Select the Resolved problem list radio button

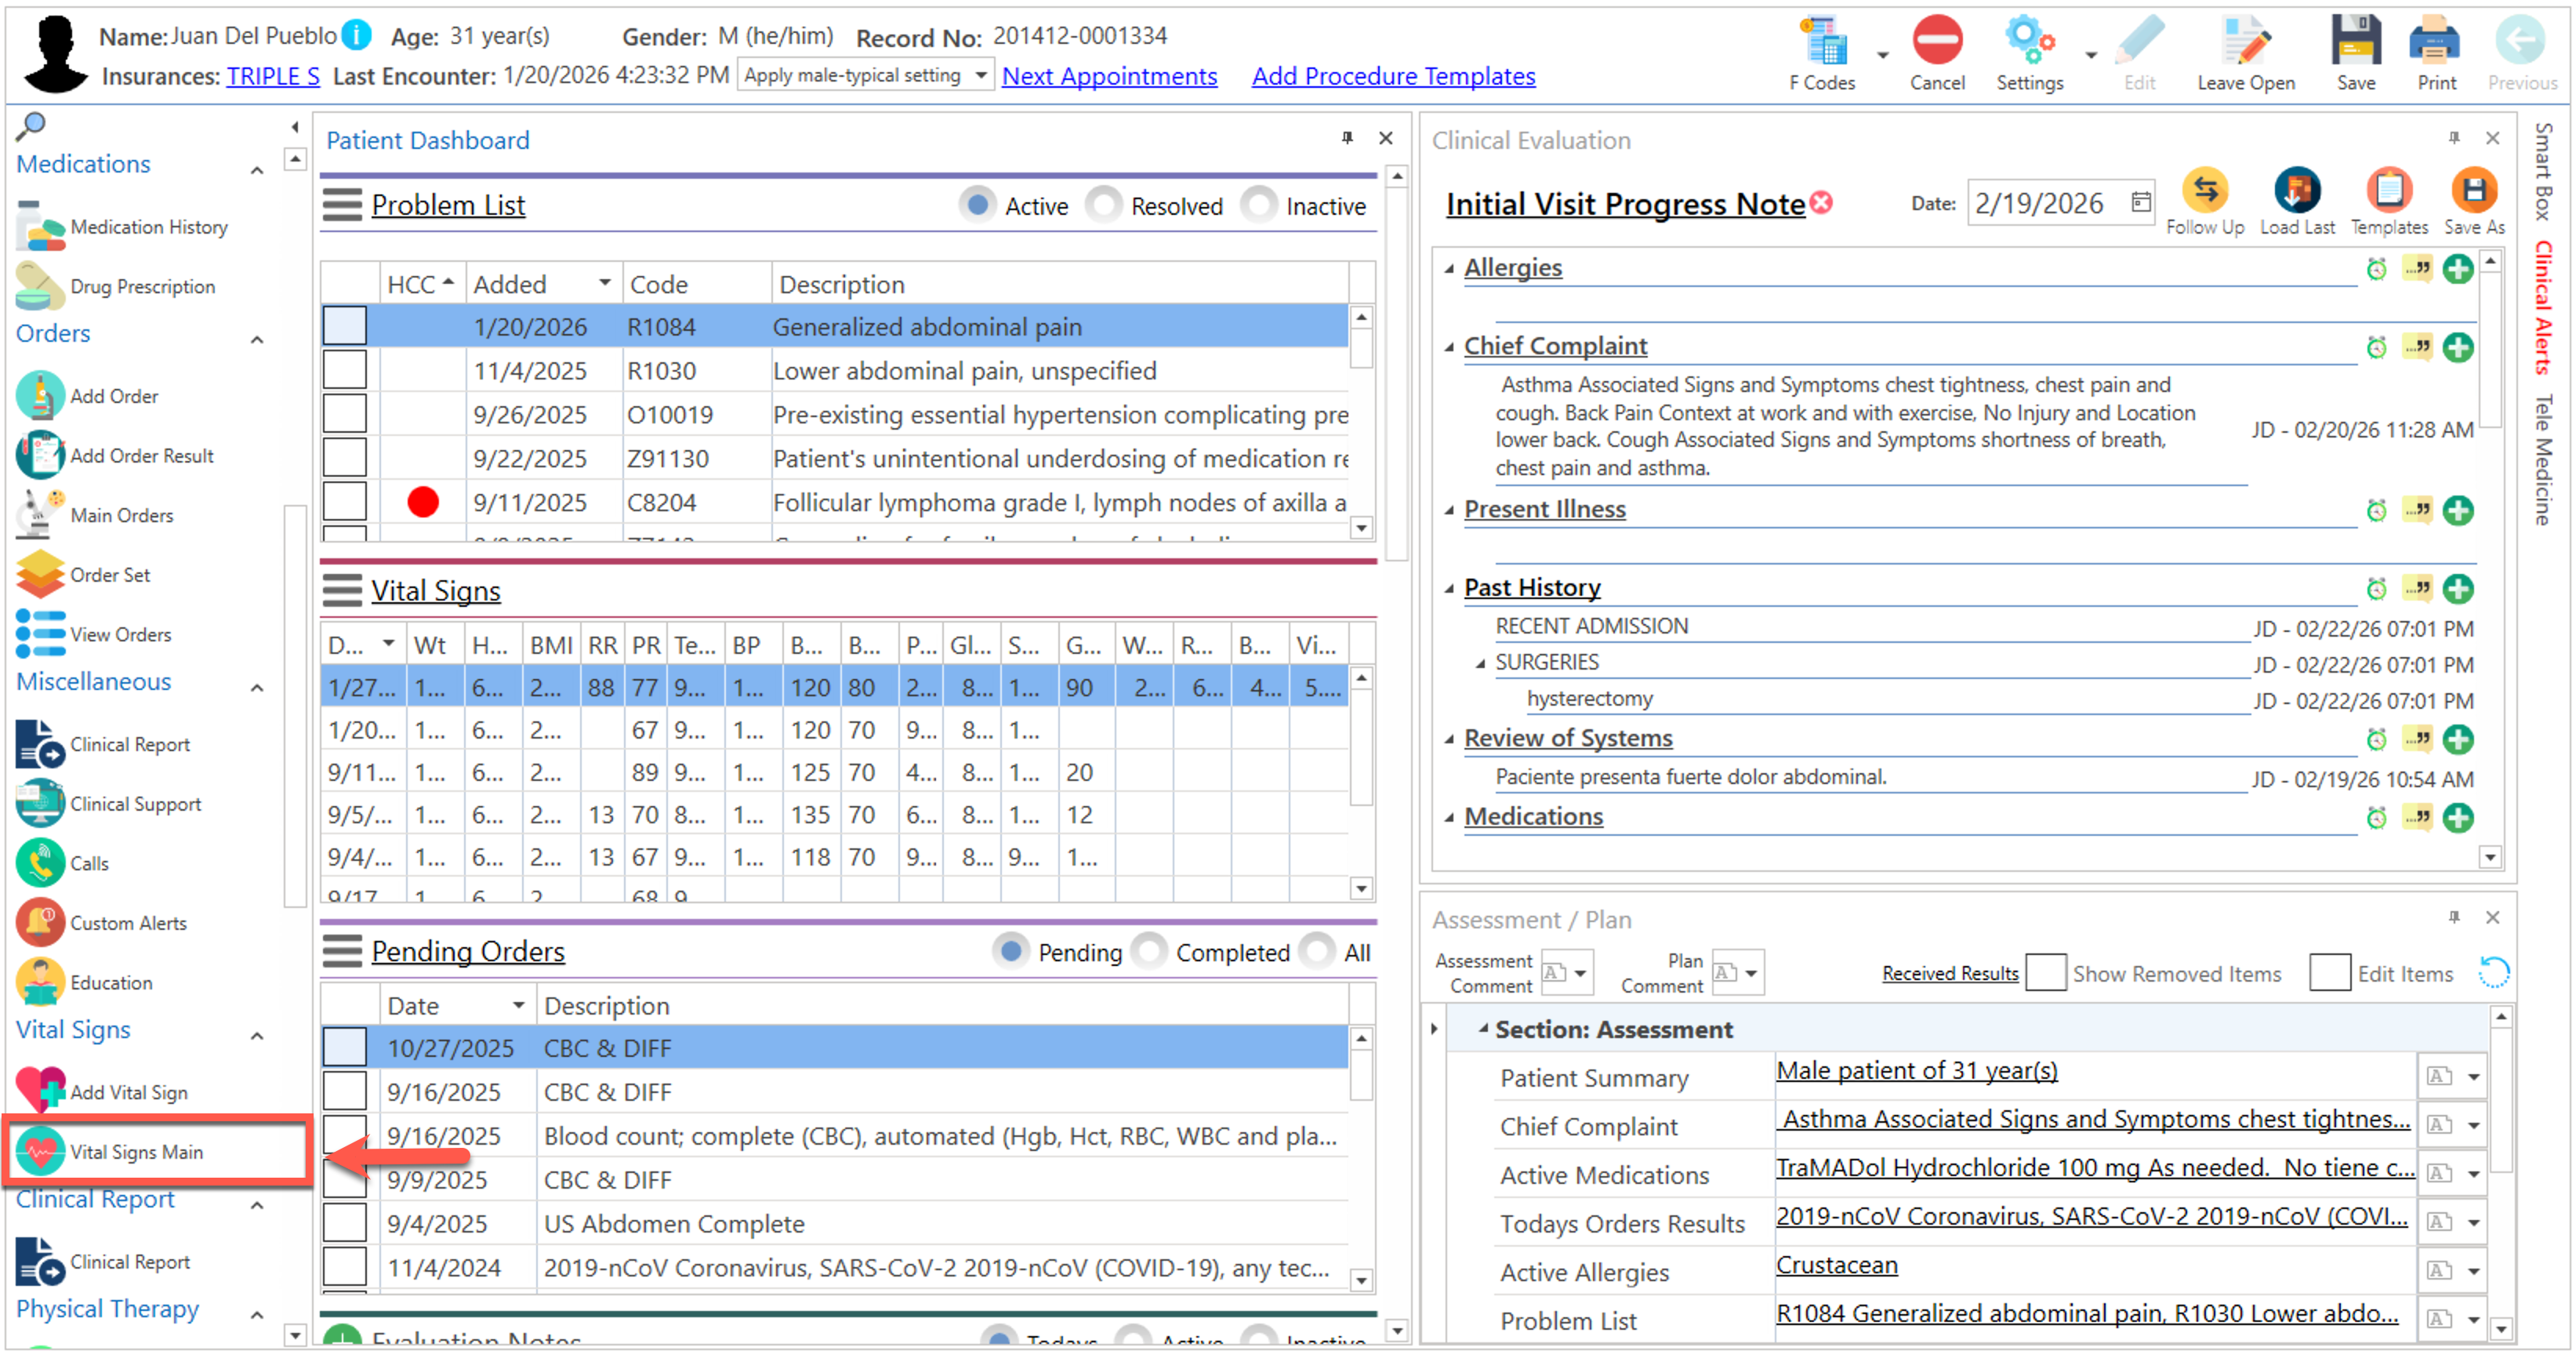(1105, 205)
